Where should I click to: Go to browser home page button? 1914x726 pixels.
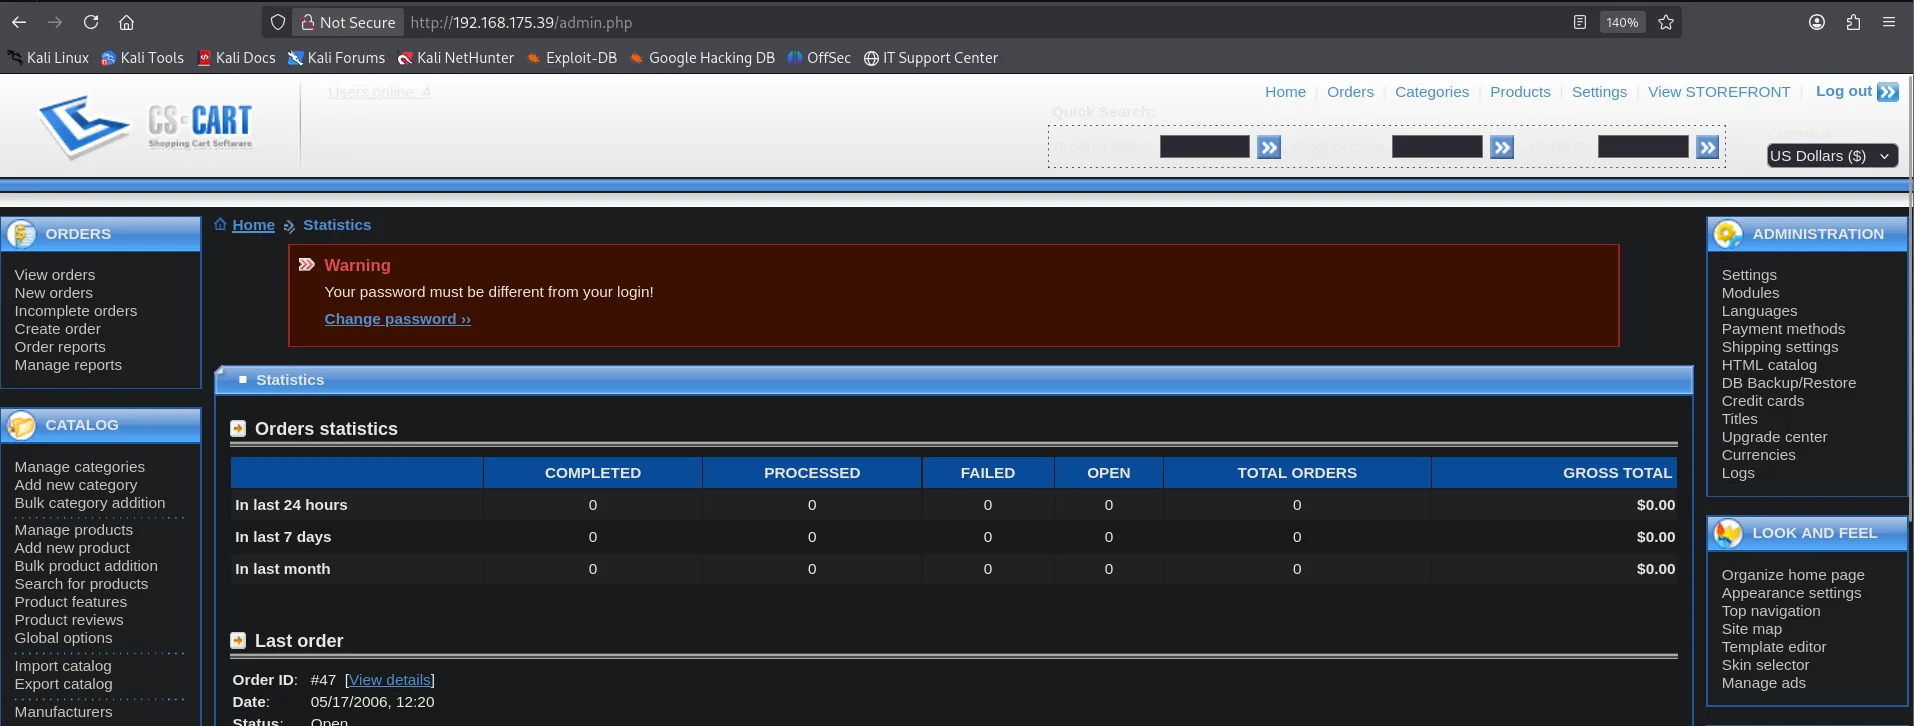click(x=126, y=22)
